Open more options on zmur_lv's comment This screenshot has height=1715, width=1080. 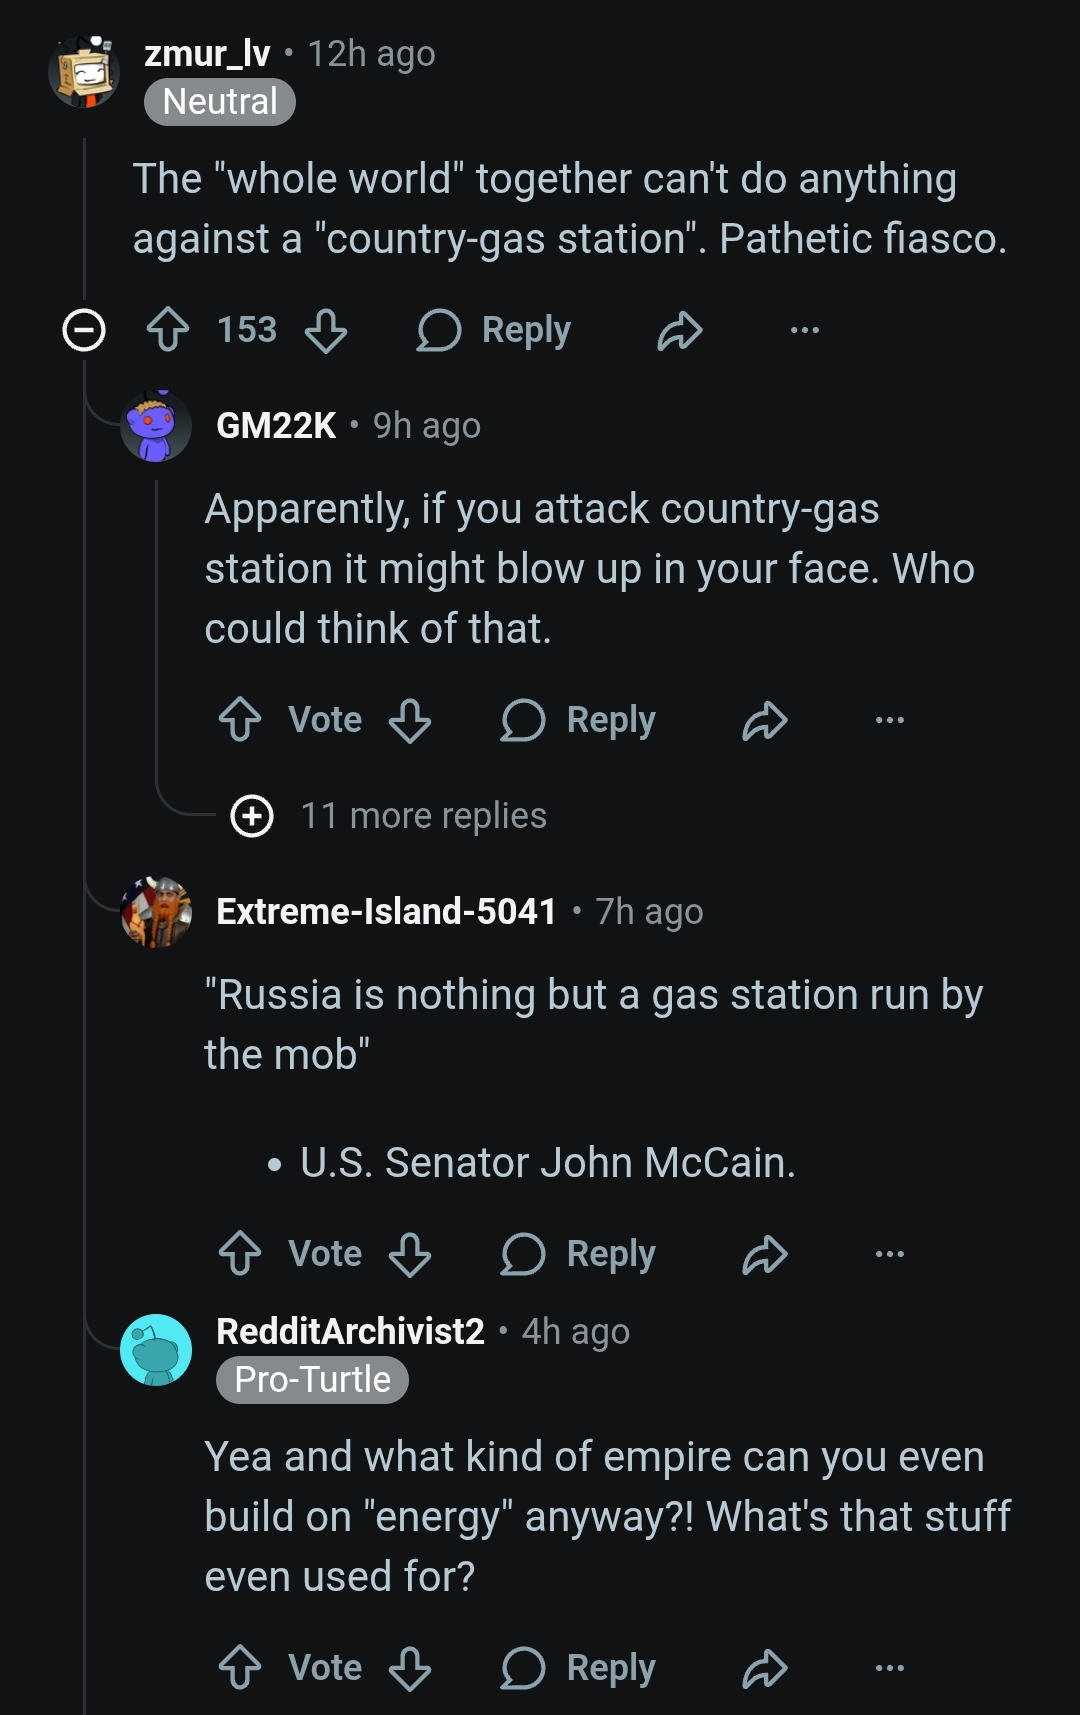pyautogui.click(x=804, y=330)
